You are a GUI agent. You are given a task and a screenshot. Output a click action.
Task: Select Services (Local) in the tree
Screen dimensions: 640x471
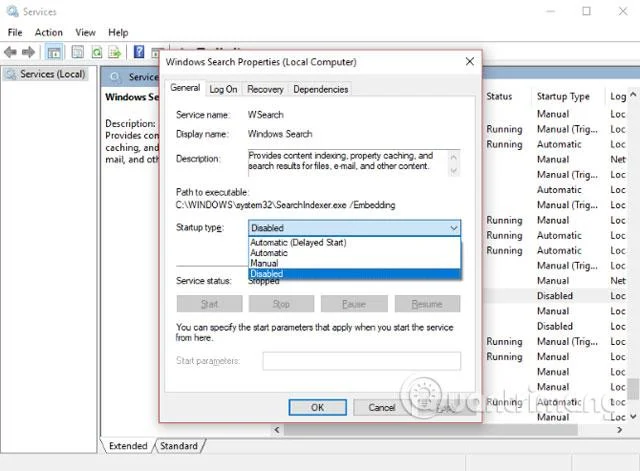(53, 74)
